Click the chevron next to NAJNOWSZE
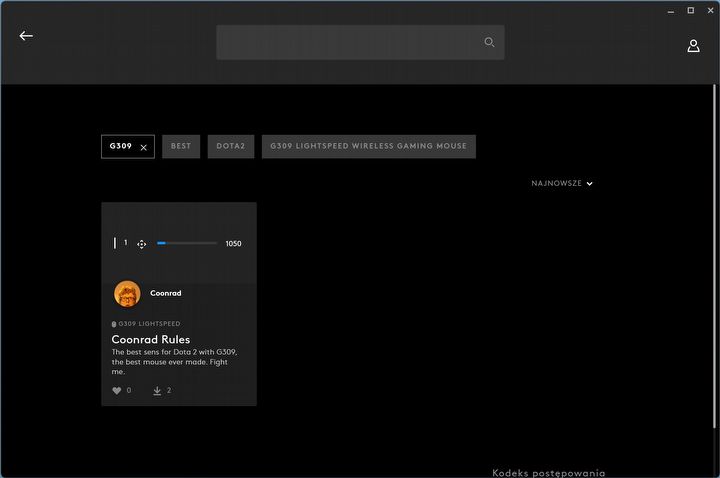720x478 pixels. tap(590, 184)
